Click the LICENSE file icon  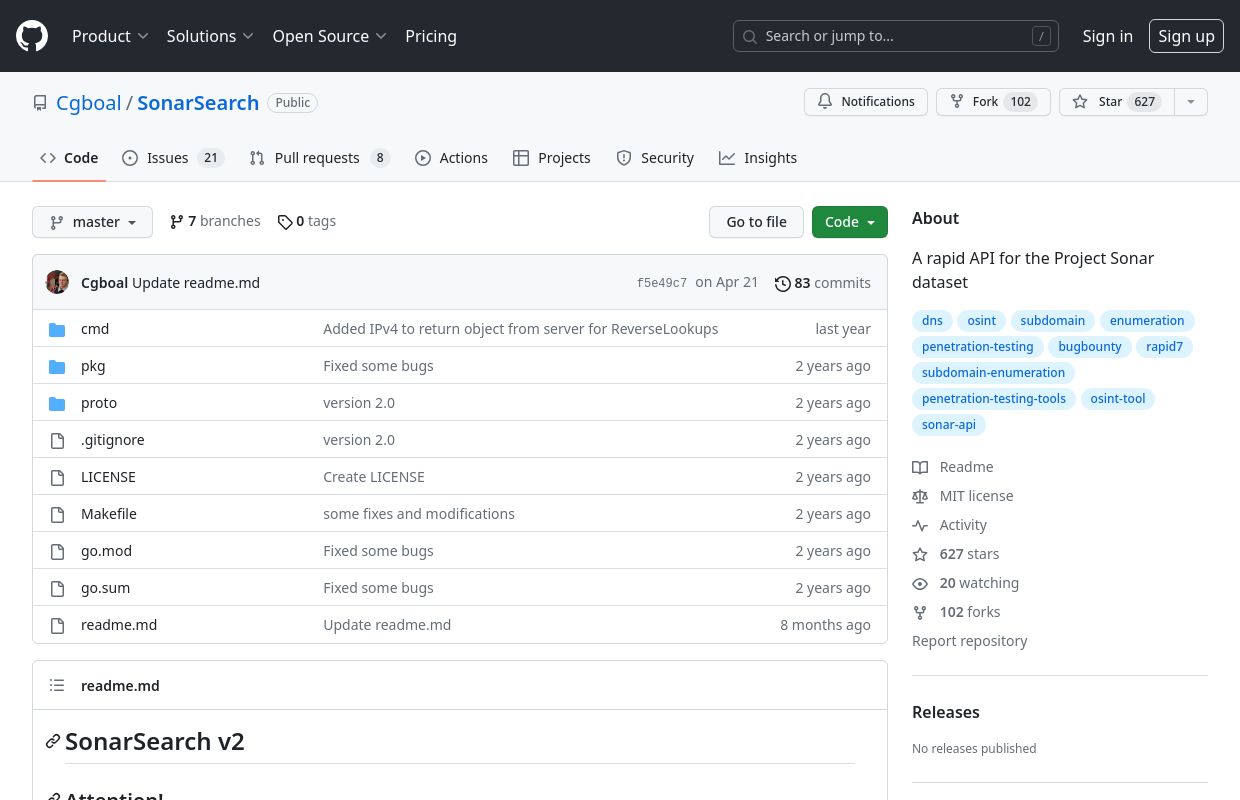tap(57, 477)
